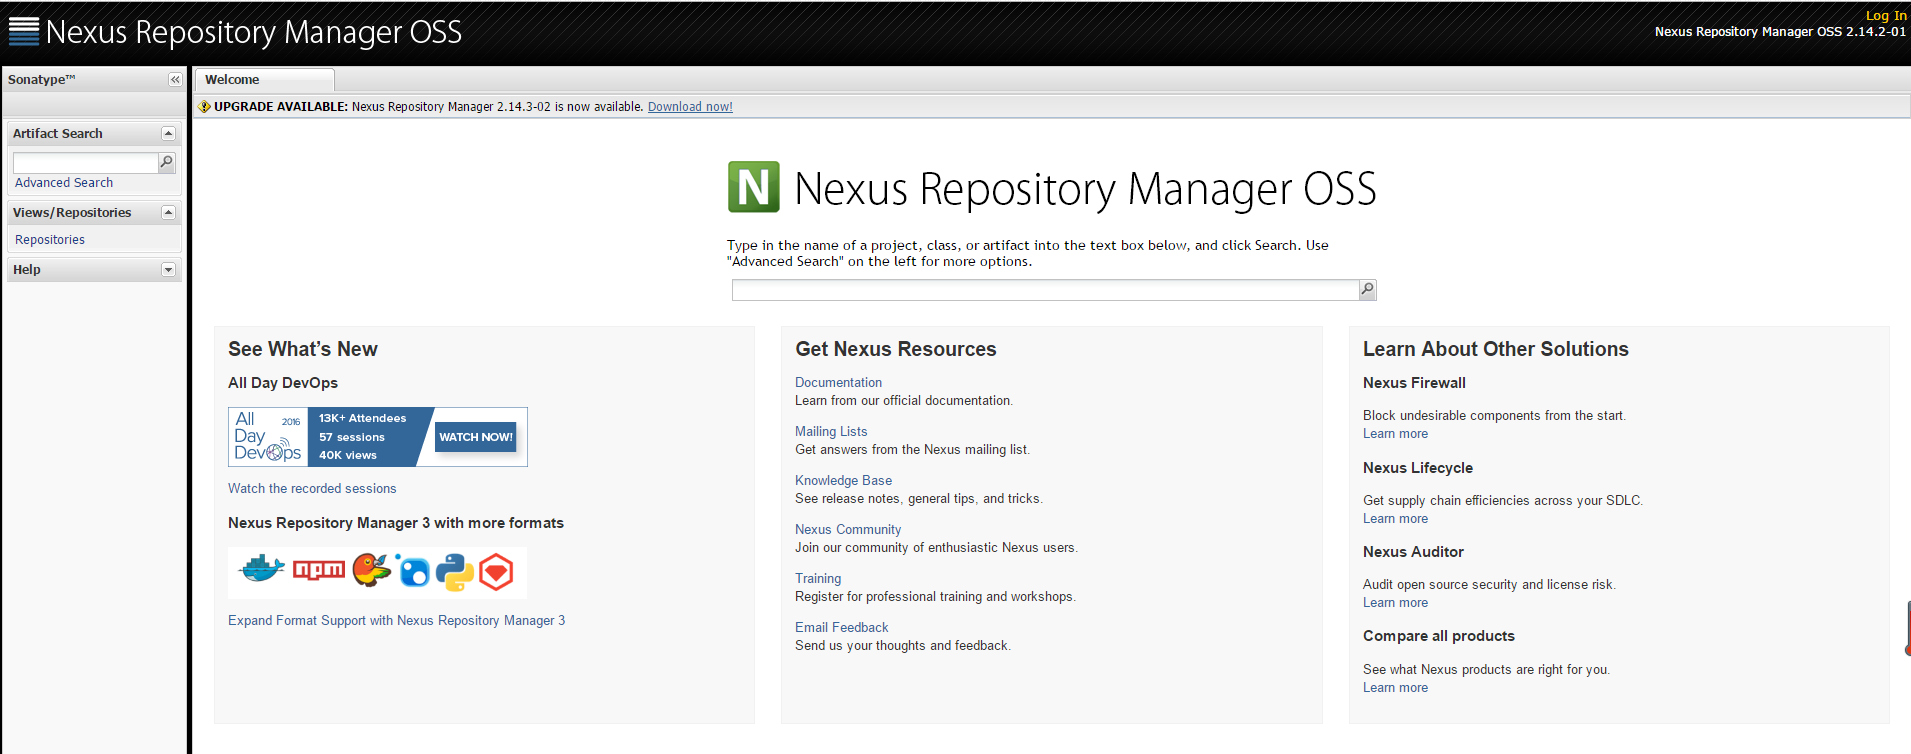Click Learn more under Nexus Firewall
1911x754 pixels.
tap(1395, 434)
